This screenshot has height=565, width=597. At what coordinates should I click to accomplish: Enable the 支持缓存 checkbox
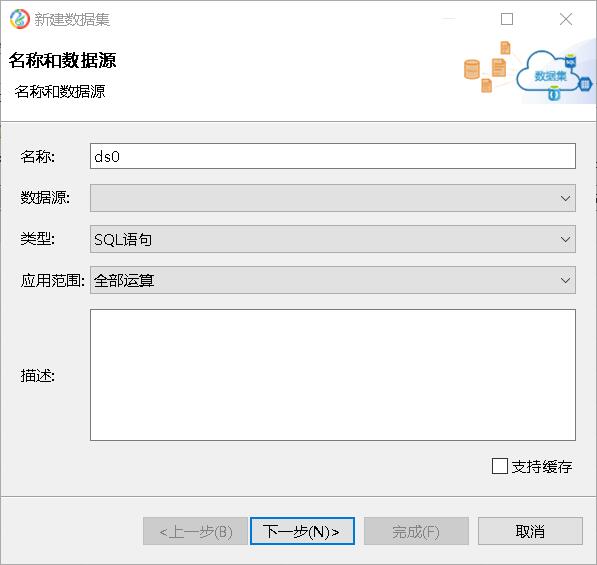coord(500,466)
